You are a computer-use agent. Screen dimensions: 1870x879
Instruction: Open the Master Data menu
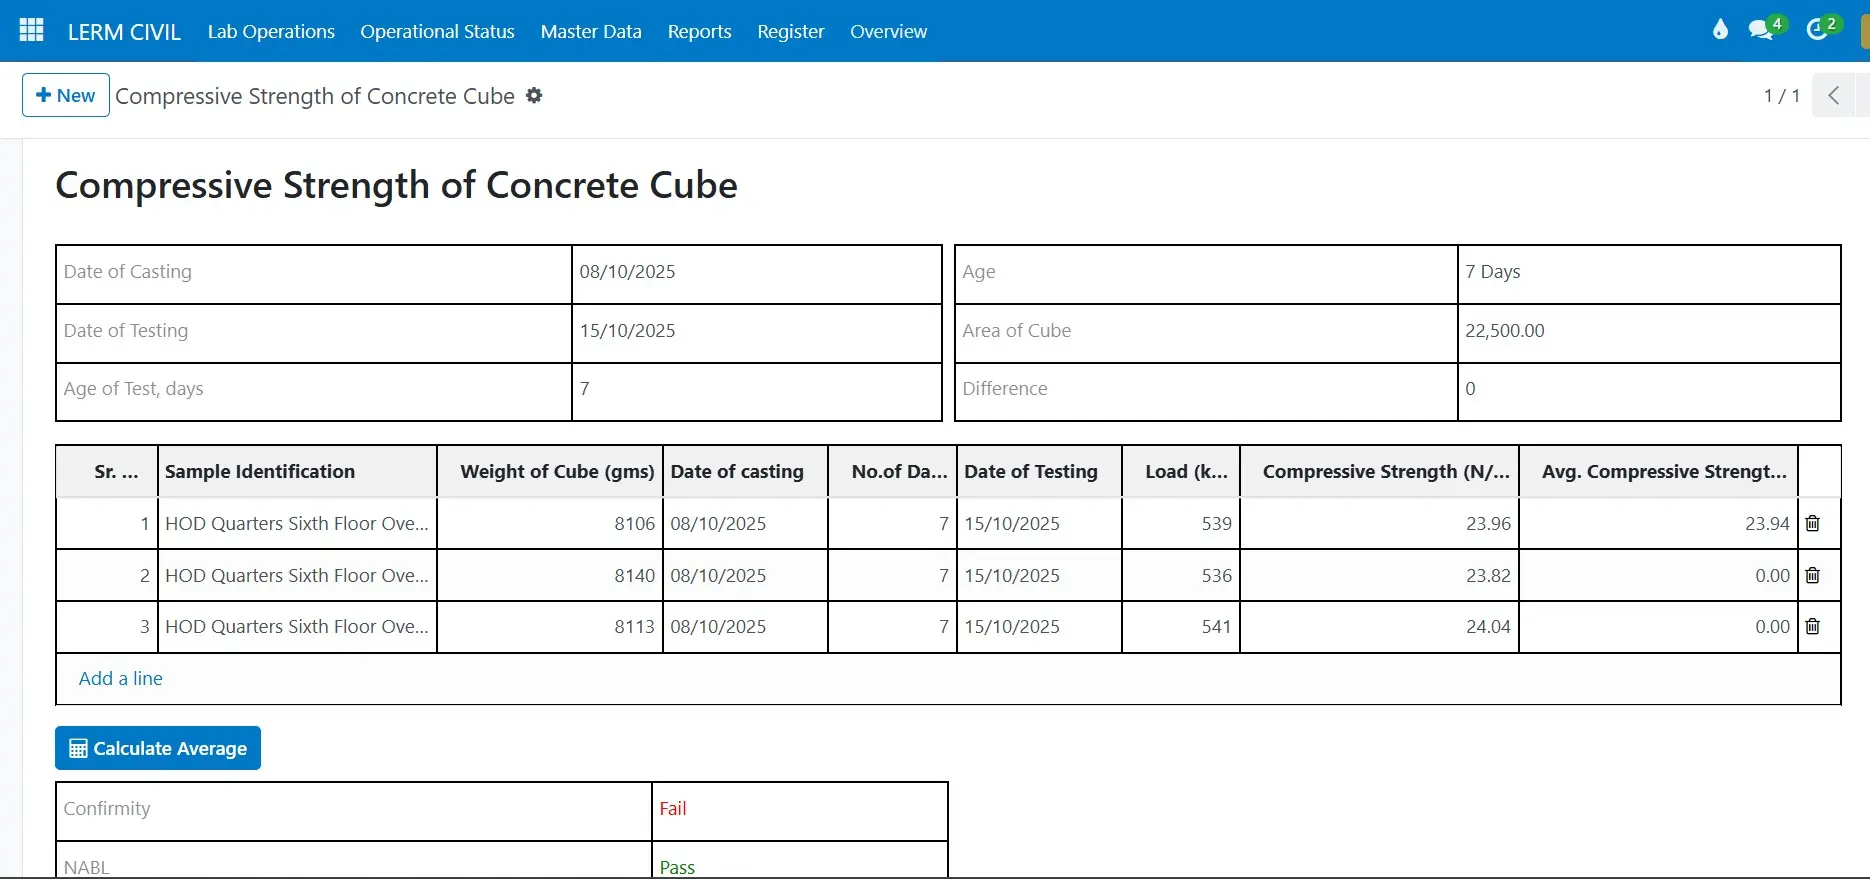(591, 31)
